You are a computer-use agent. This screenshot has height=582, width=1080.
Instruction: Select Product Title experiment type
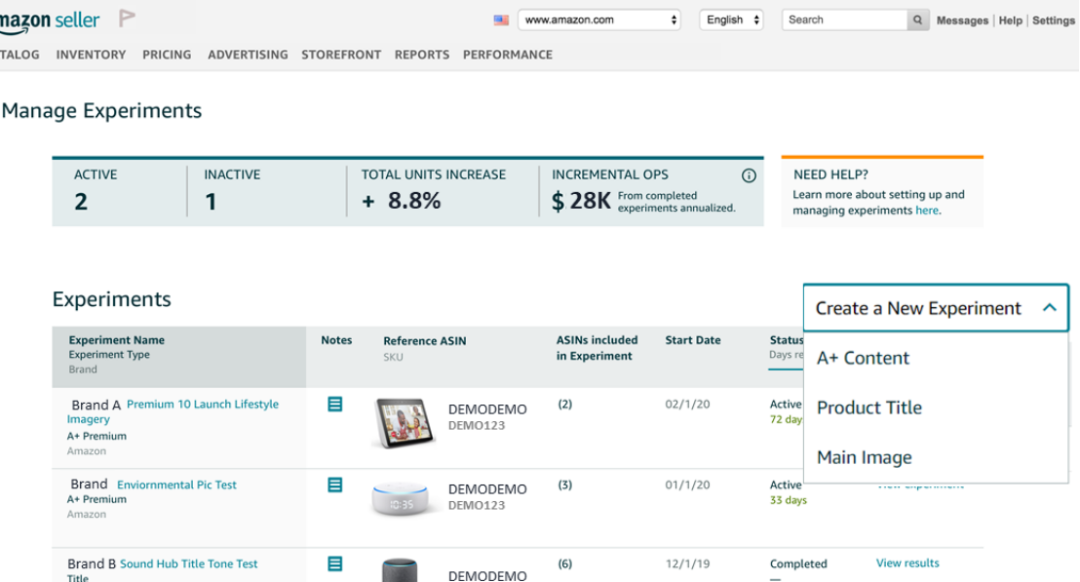869,408
